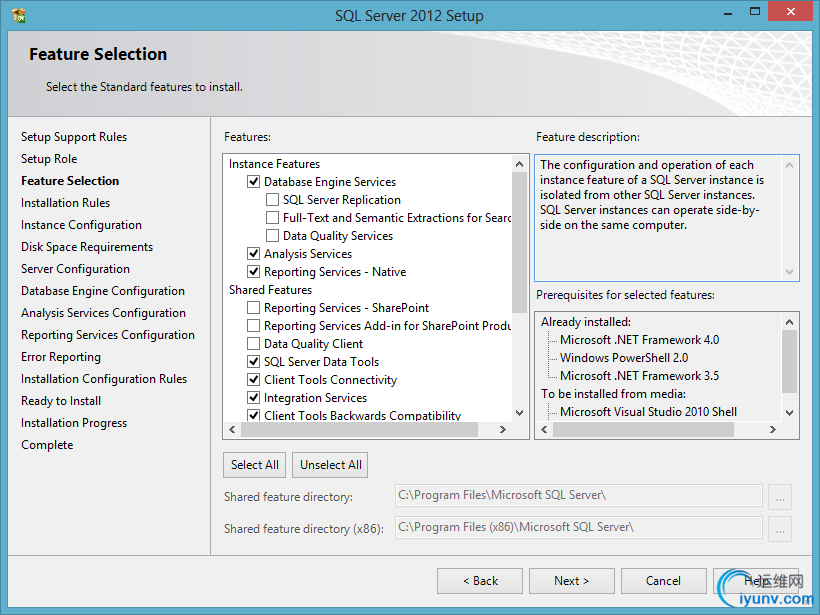Click the Shared feature directory path field
The image size is (820, 615).
pos(578,495)
